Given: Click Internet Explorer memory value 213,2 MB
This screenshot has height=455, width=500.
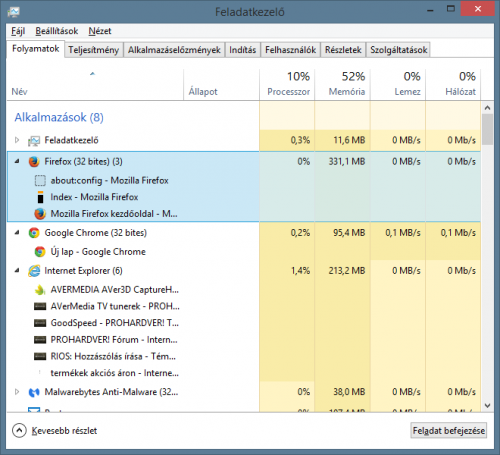Looking at the screenshot, I should (x=347, y=271).
